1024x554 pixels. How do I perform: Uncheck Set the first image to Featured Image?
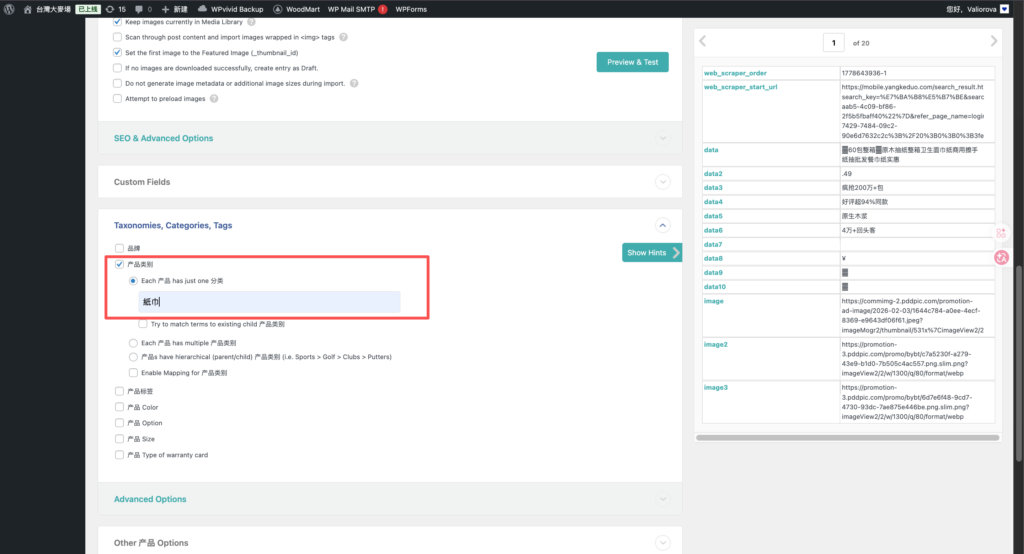point(118,52)
